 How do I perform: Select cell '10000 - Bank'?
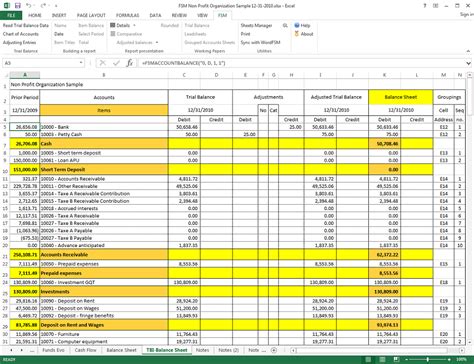104,127
